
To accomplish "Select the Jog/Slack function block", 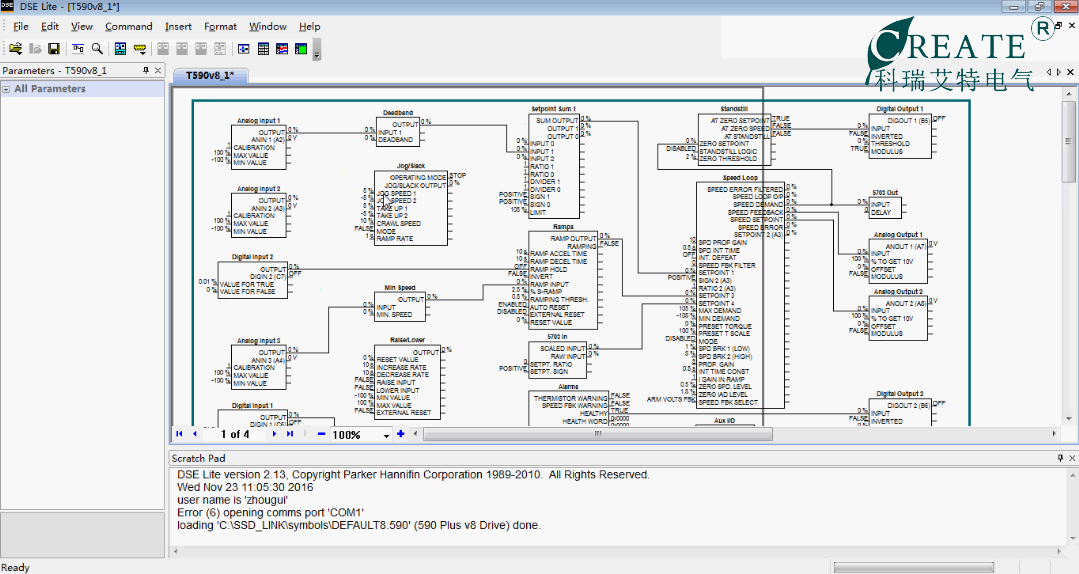I will (412, 208).
